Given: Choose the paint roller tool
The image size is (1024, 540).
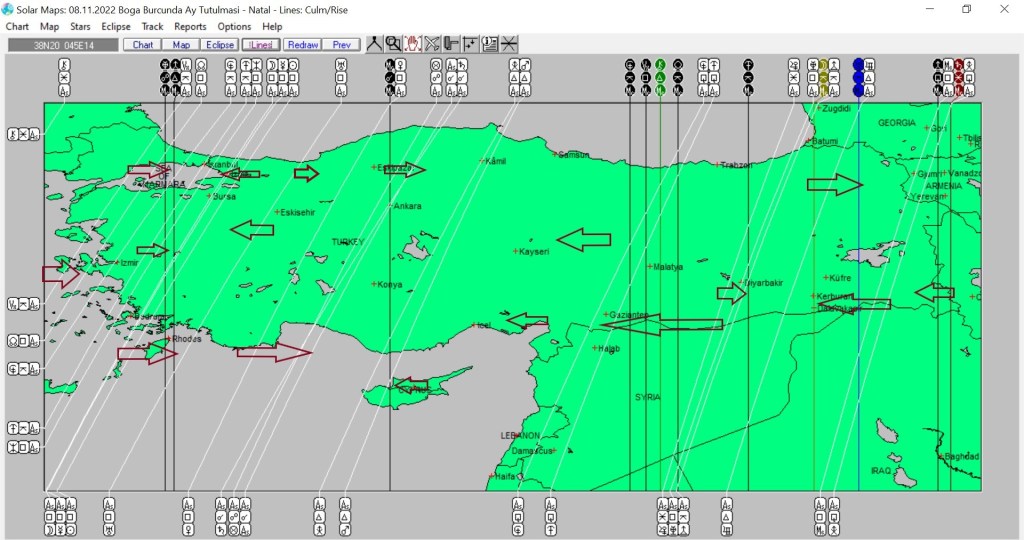Looking at the screenshot, I should [x=451, y=44].
